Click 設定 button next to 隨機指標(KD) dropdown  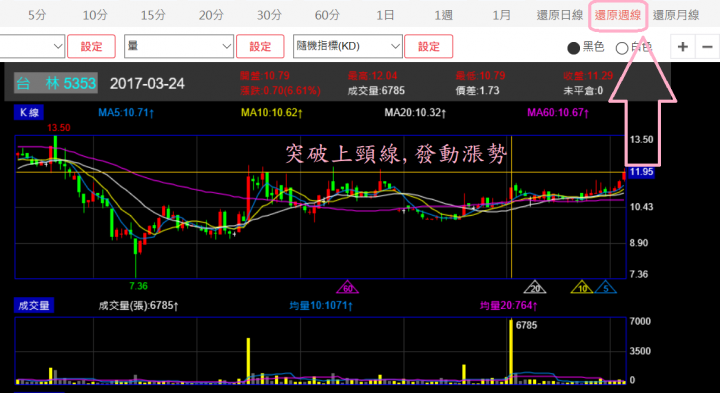429,46
